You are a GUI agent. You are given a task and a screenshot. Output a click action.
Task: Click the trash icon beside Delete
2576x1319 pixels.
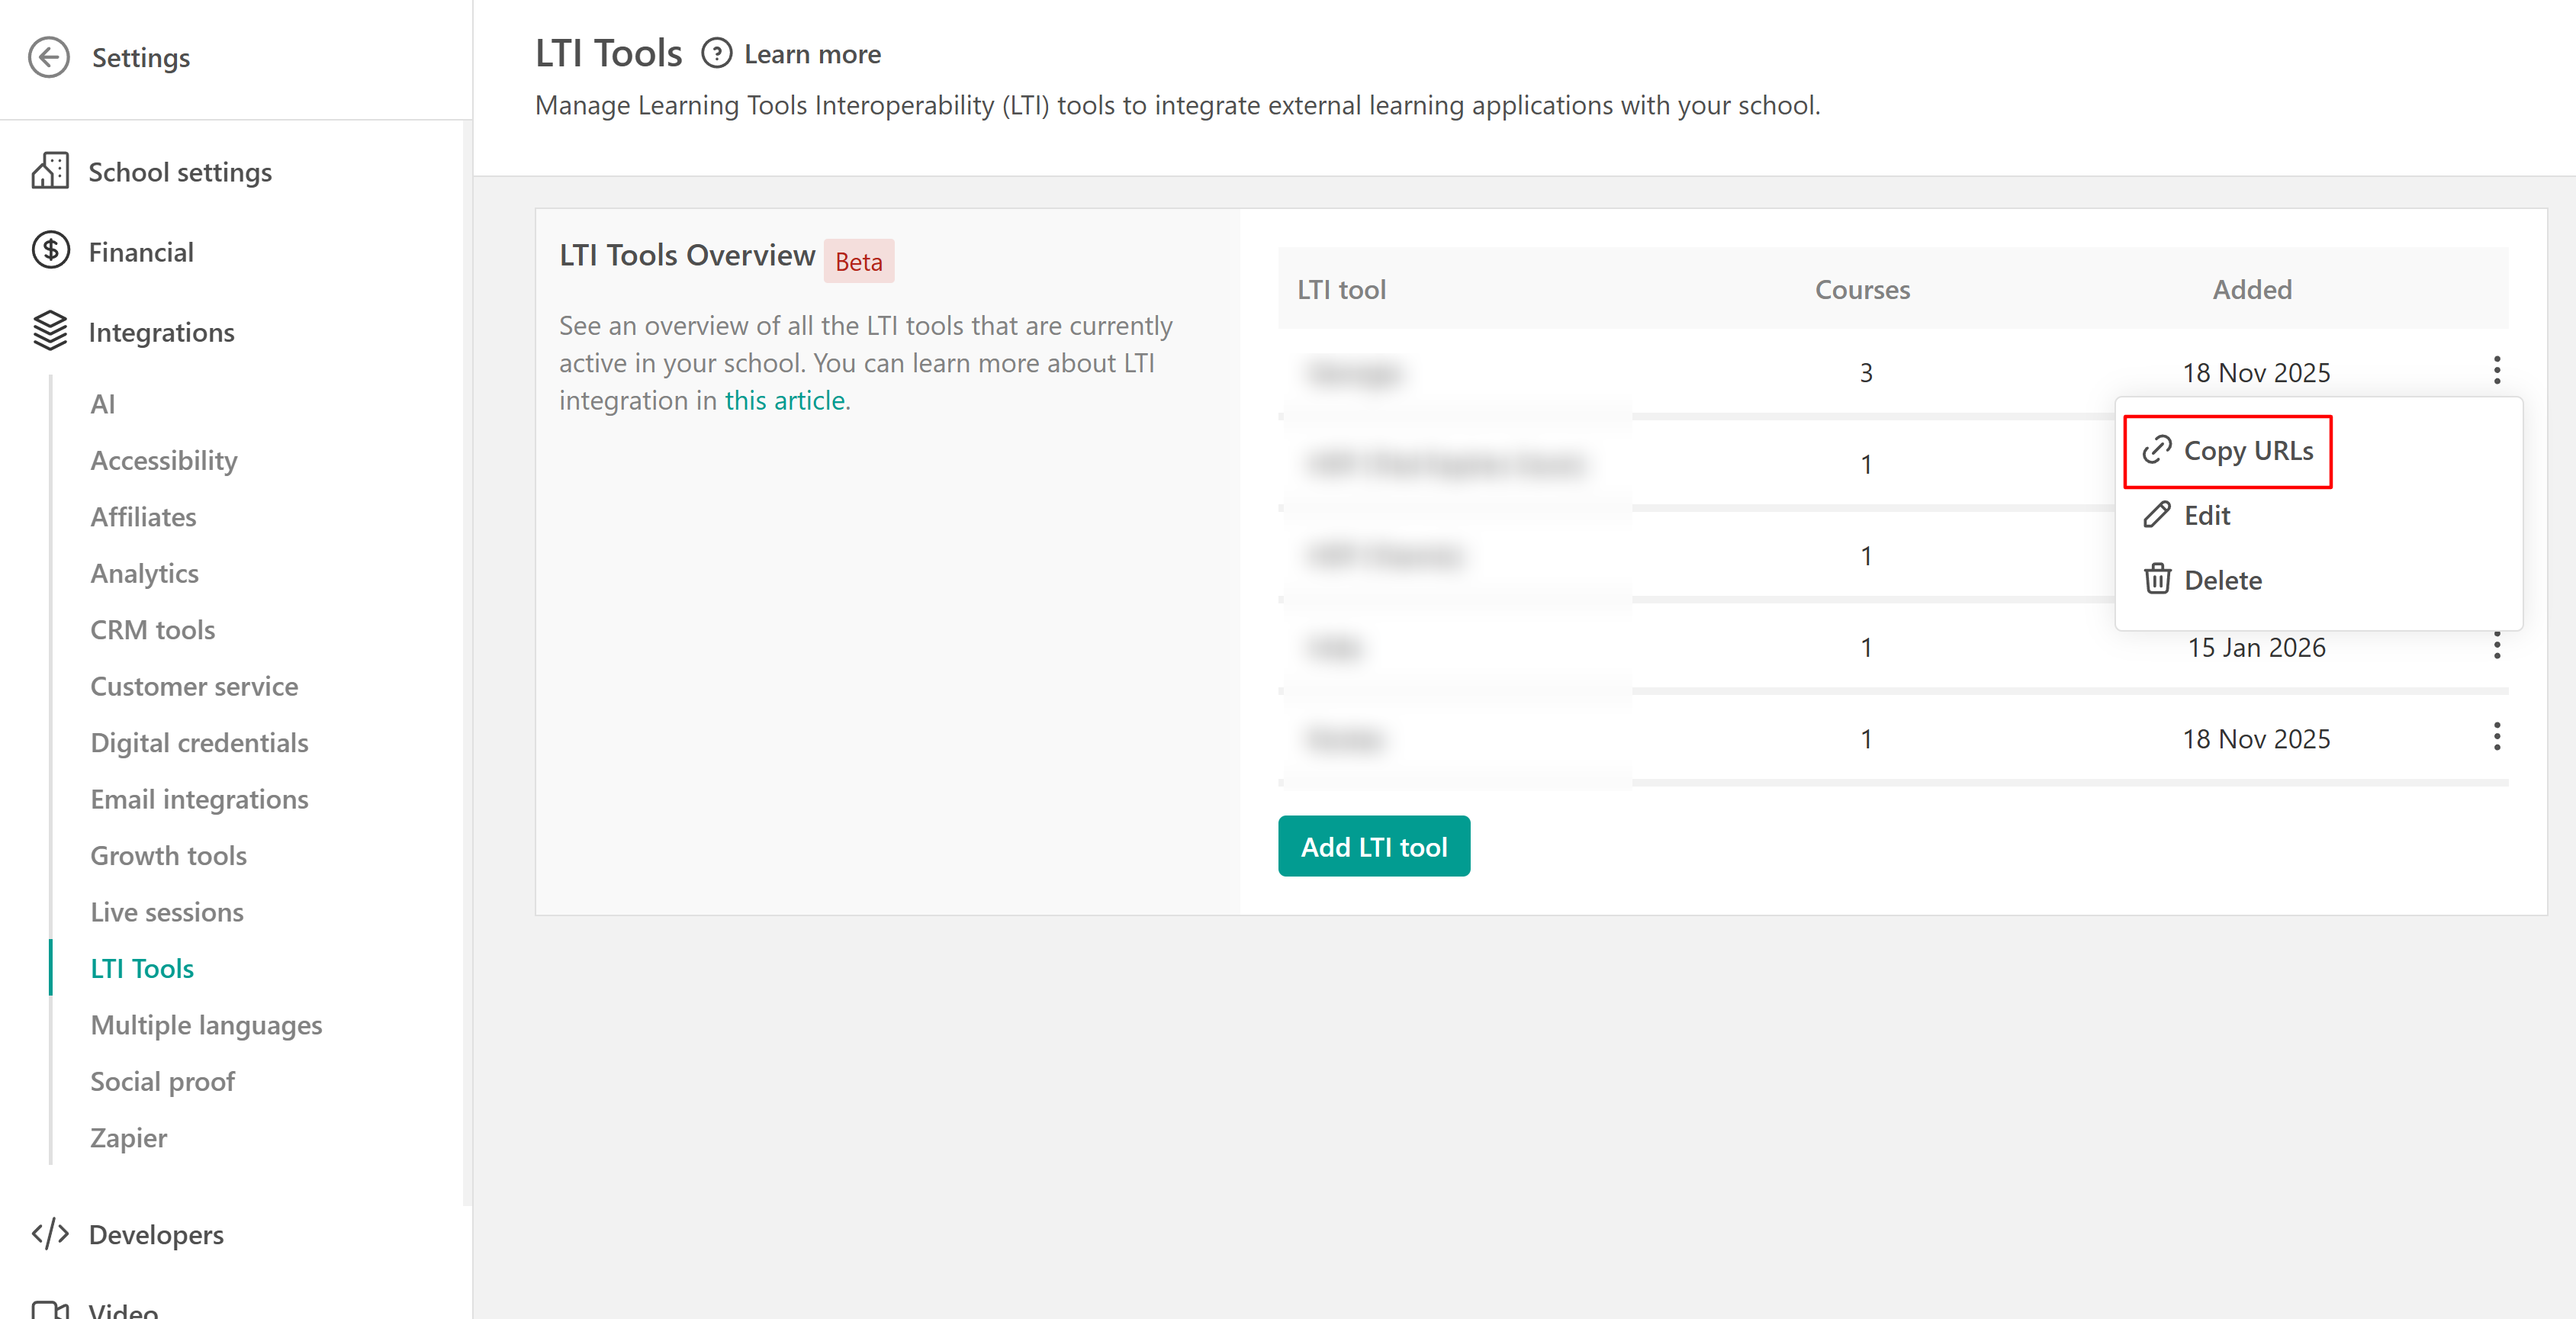click(2157, 579)
